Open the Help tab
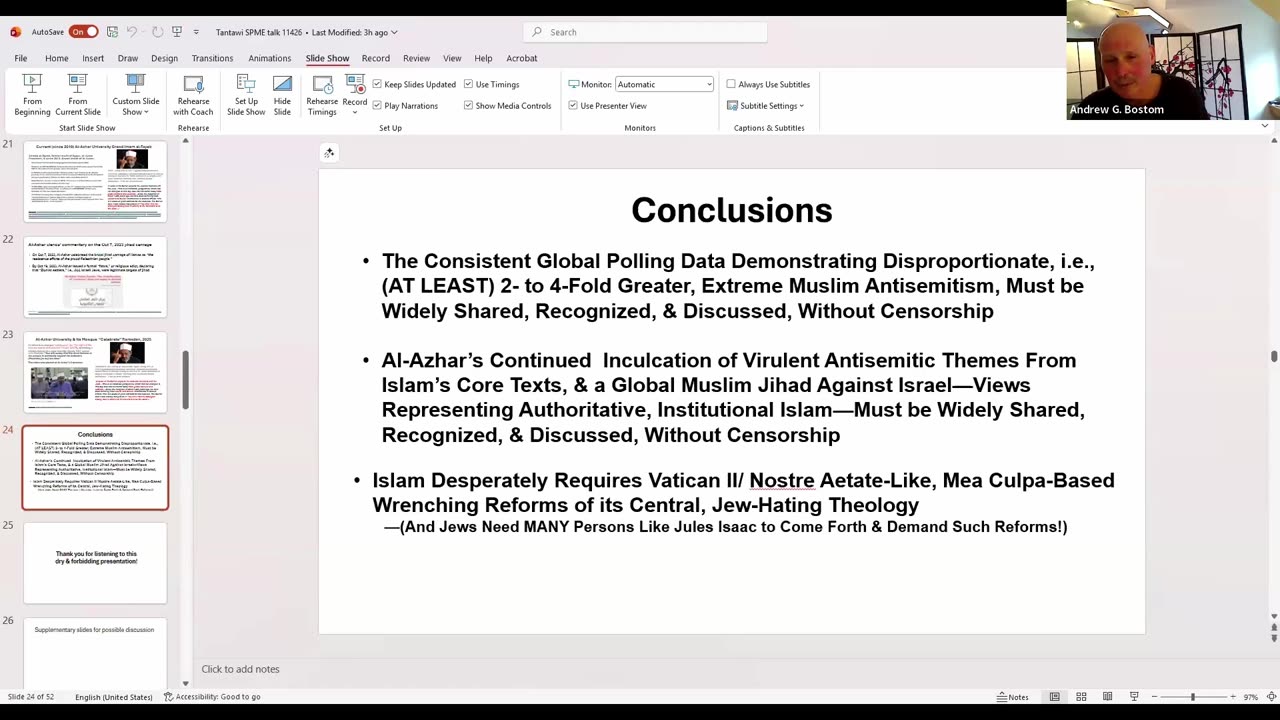1280x720 pixels. click(x=483, y=58)
